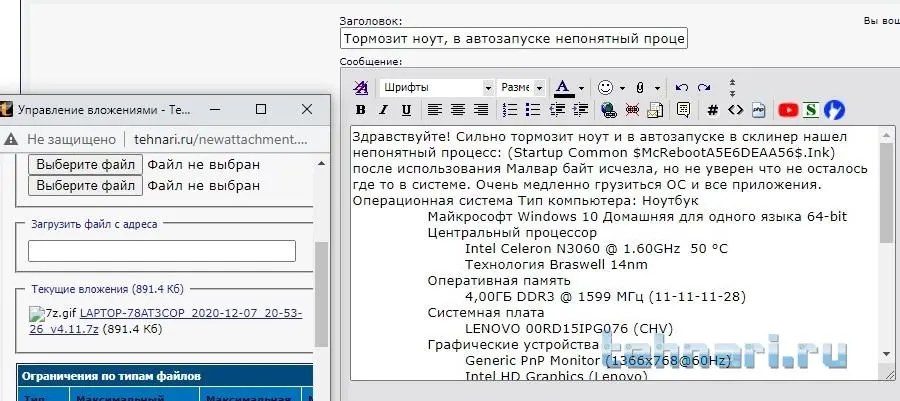This screenshot has height=401, width=900.
Task: Enlarge editor with the downward double-arrow
Action: pos(732,92)
